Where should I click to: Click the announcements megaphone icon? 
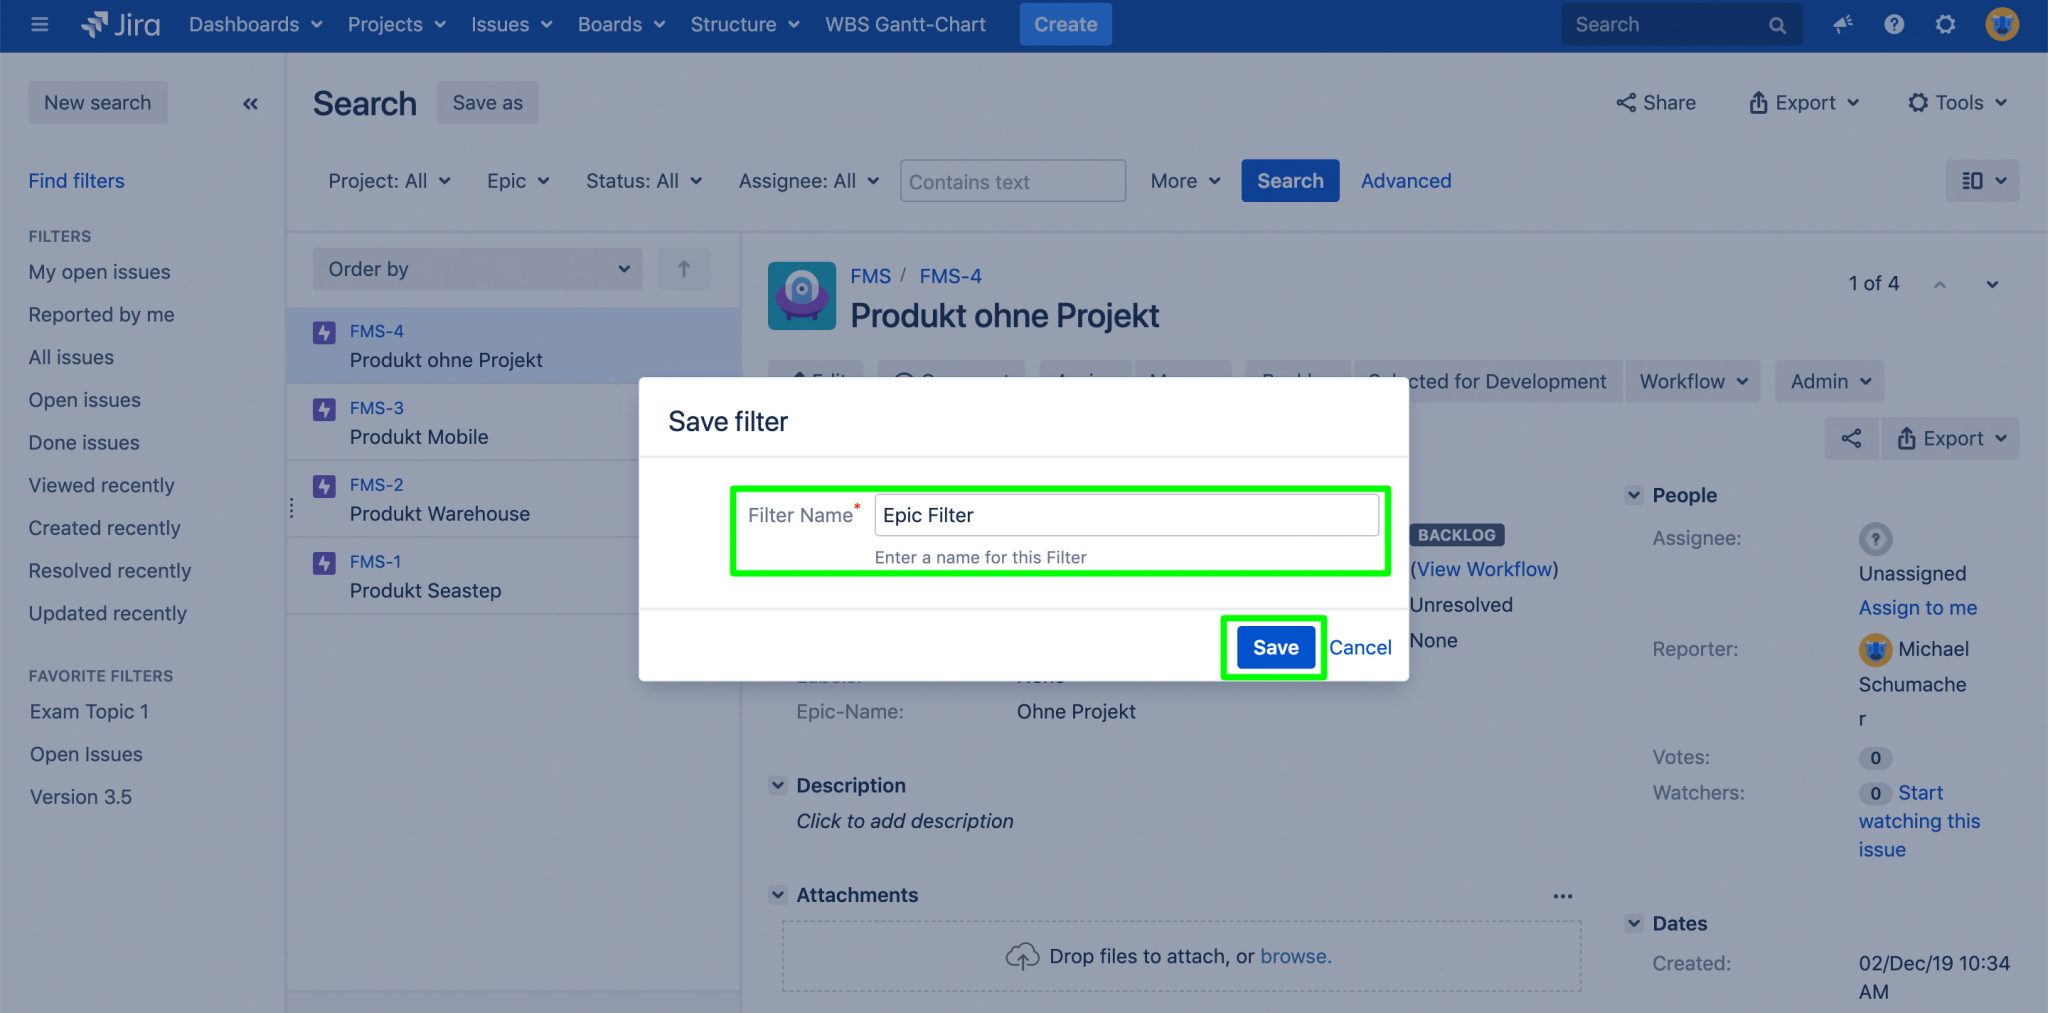click(1842, 24)
